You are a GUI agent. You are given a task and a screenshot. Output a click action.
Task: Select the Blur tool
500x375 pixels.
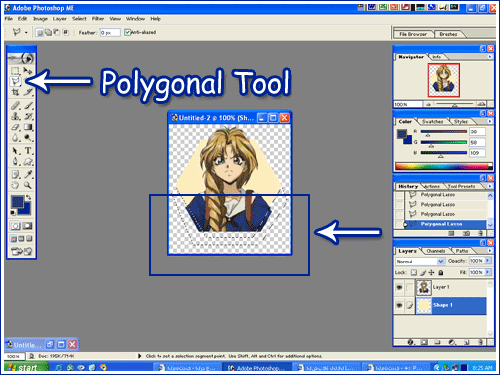coord(15,138)
